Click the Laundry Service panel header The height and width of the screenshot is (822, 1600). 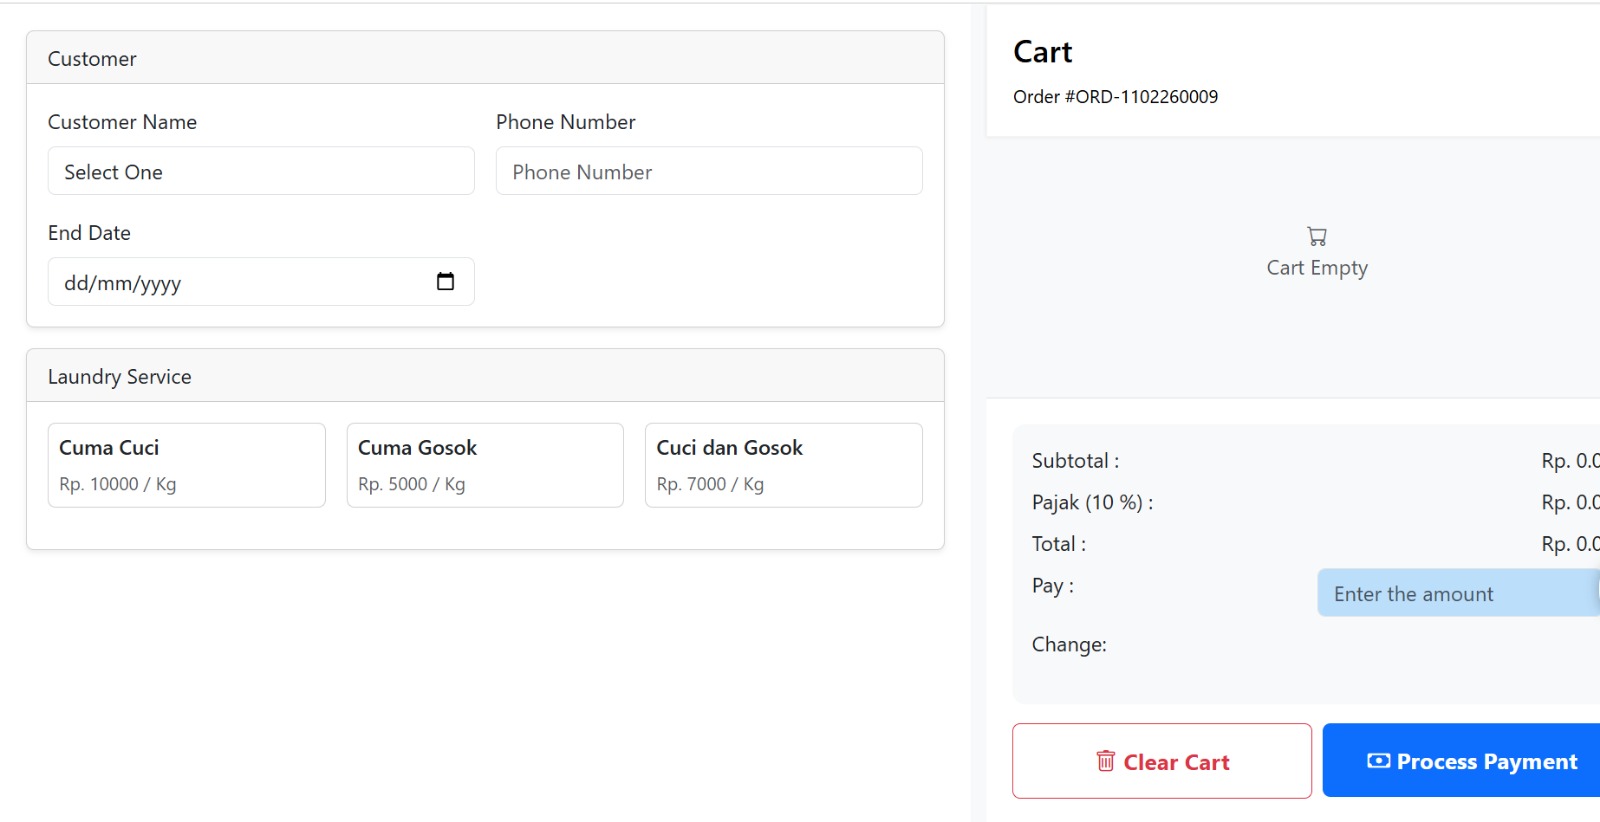click(485, 376)
